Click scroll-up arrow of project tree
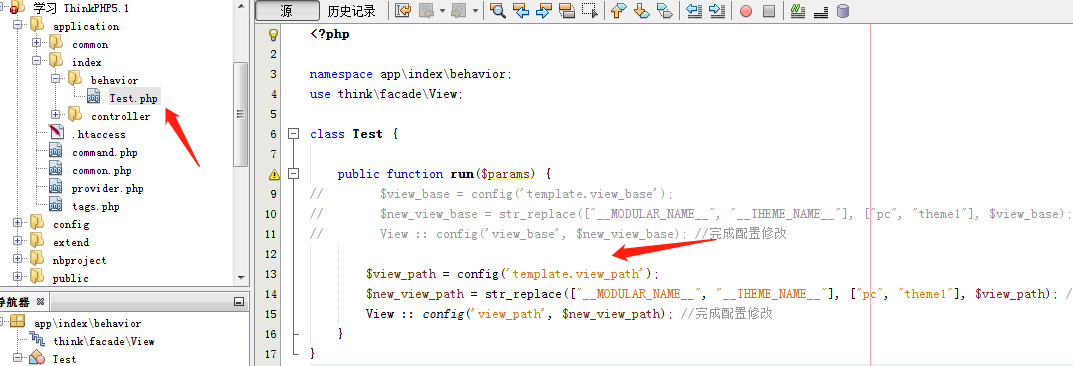 (x=240, y=5)
